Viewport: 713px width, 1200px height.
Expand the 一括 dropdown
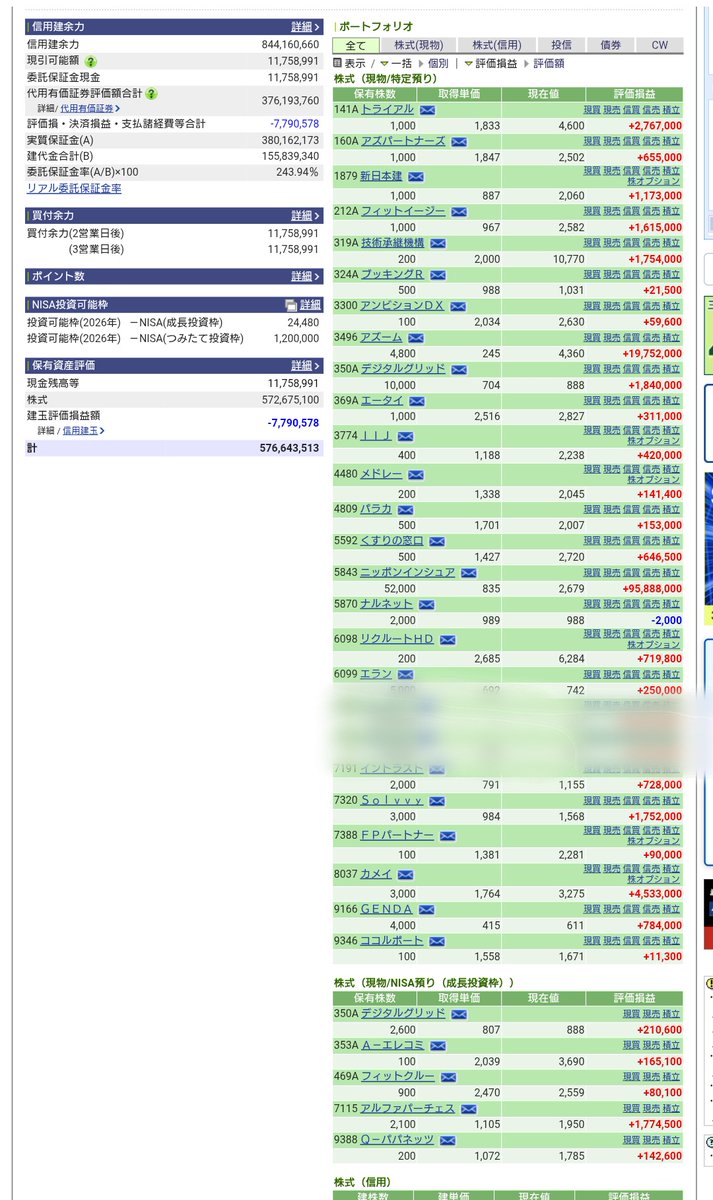click(396, 63)
